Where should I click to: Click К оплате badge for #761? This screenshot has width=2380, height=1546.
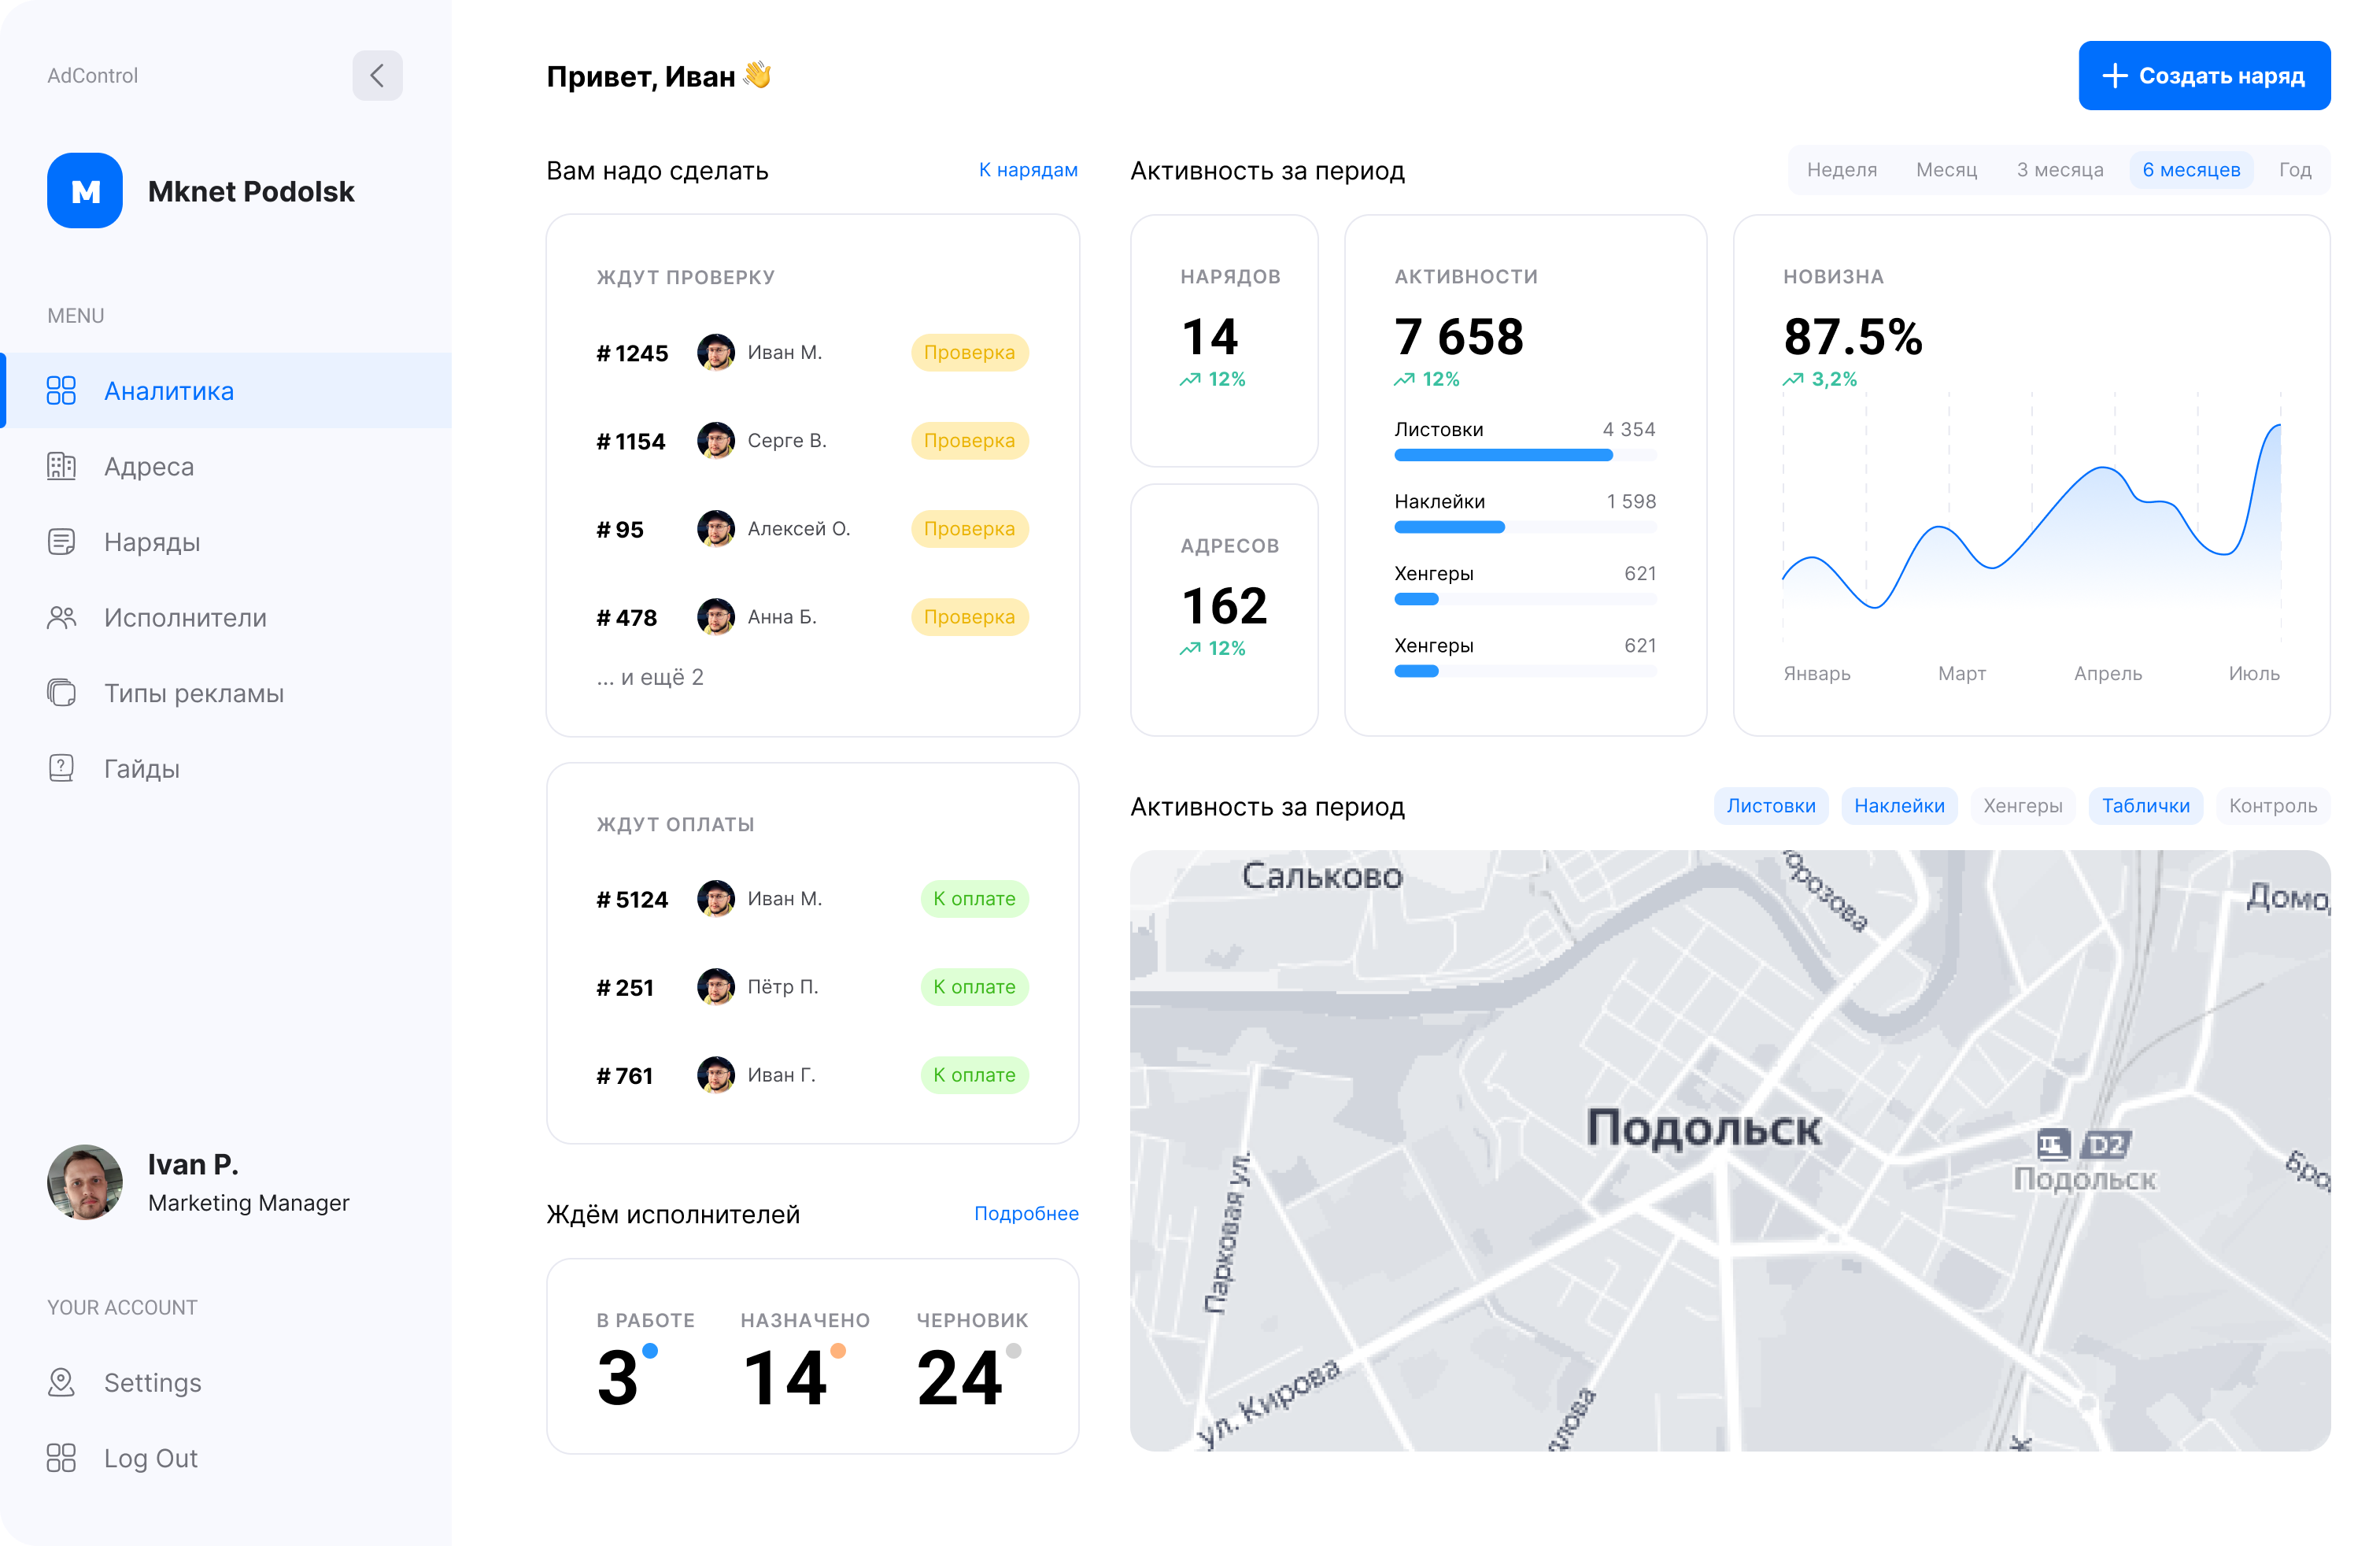click(x=974, y=1074)
